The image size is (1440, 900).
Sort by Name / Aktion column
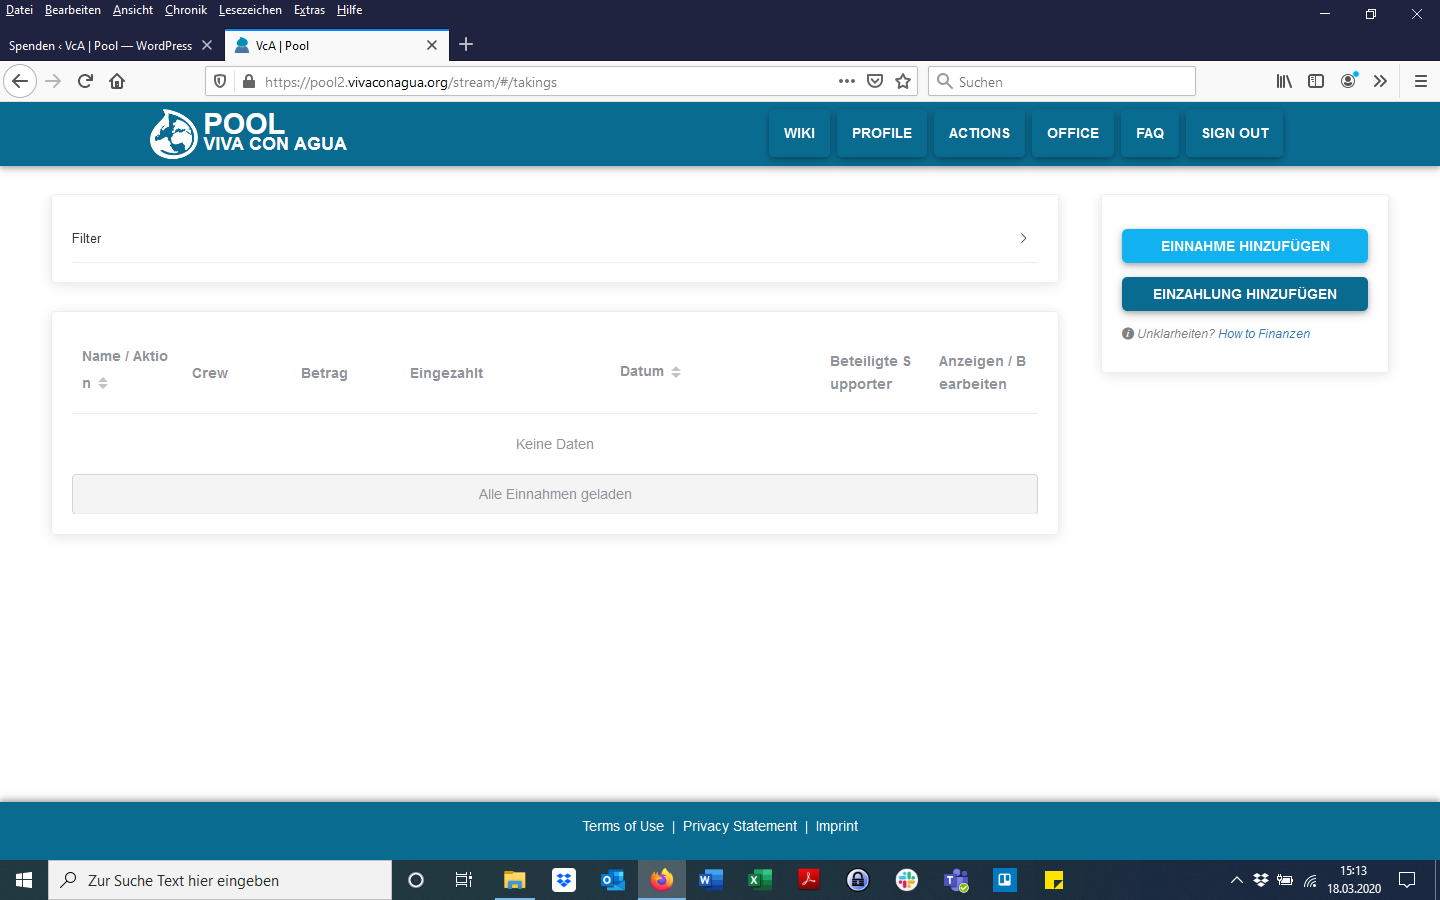(103, 384)
